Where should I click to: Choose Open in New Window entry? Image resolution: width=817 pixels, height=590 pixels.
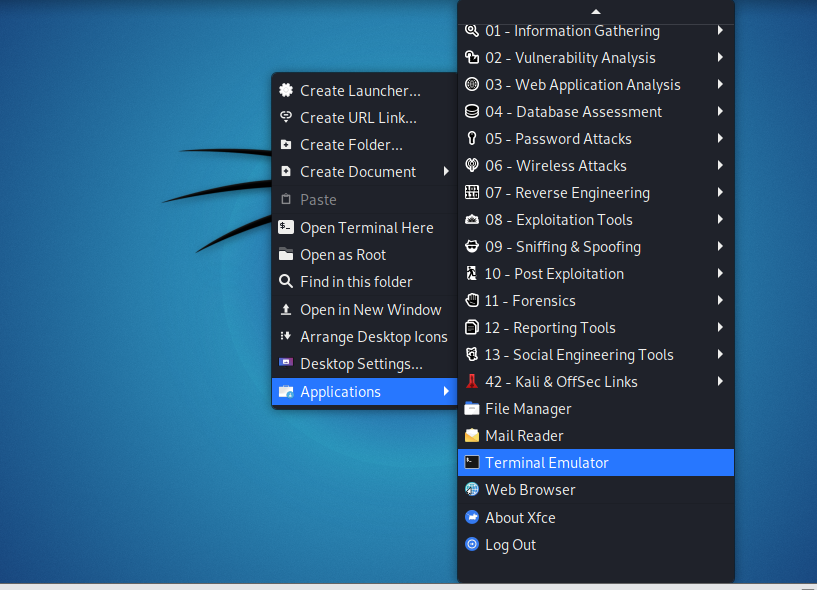364,310
